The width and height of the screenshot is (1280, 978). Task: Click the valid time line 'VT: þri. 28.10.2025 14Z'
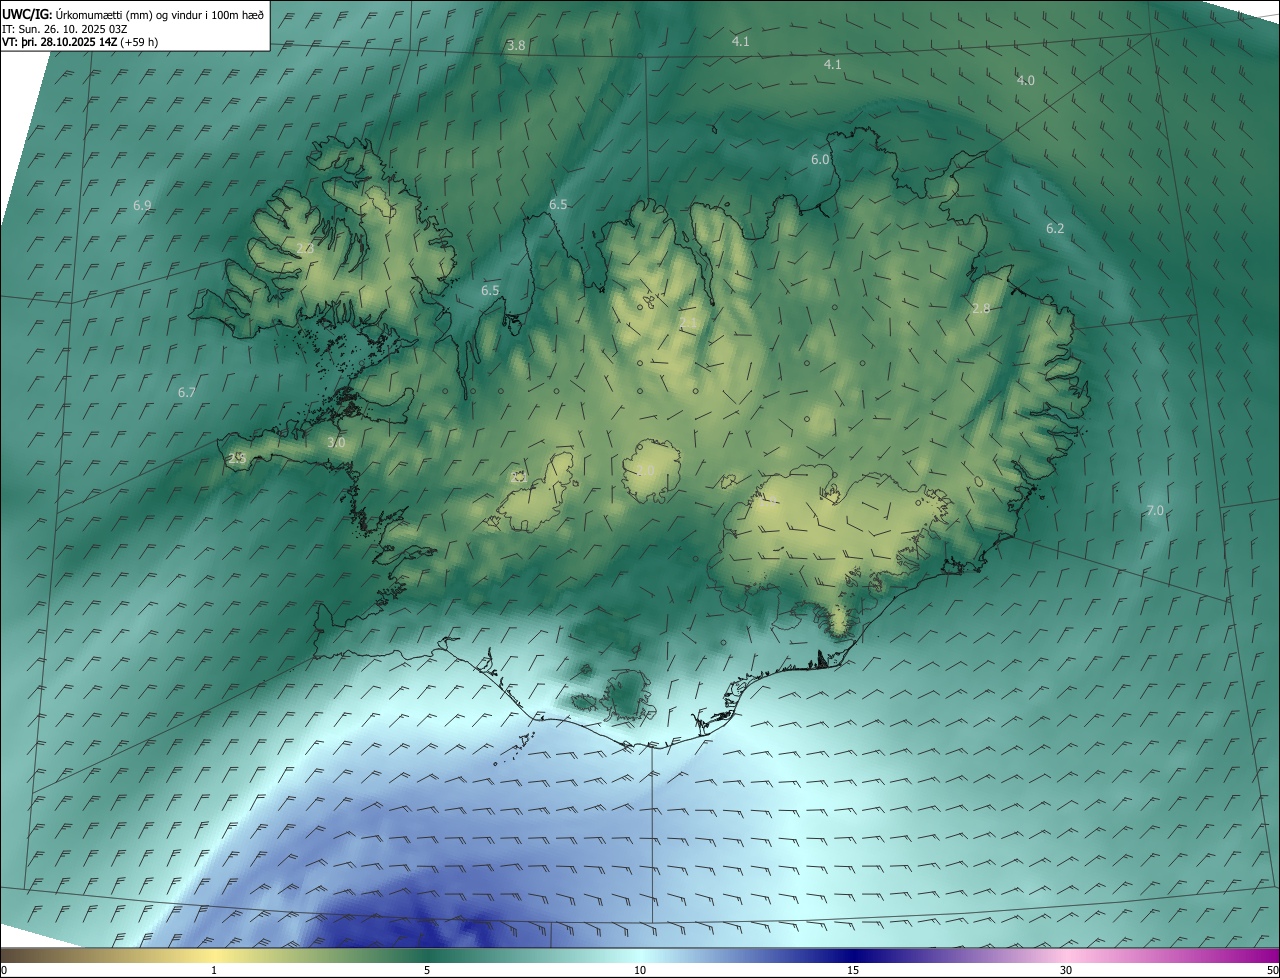[61, 42]
